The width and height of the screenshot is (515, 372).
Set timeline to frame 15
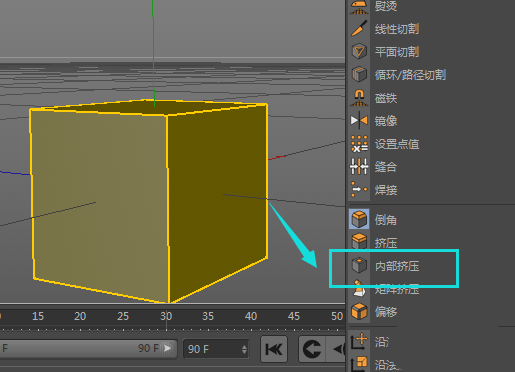pyautogui.click(x=38, y=316)
